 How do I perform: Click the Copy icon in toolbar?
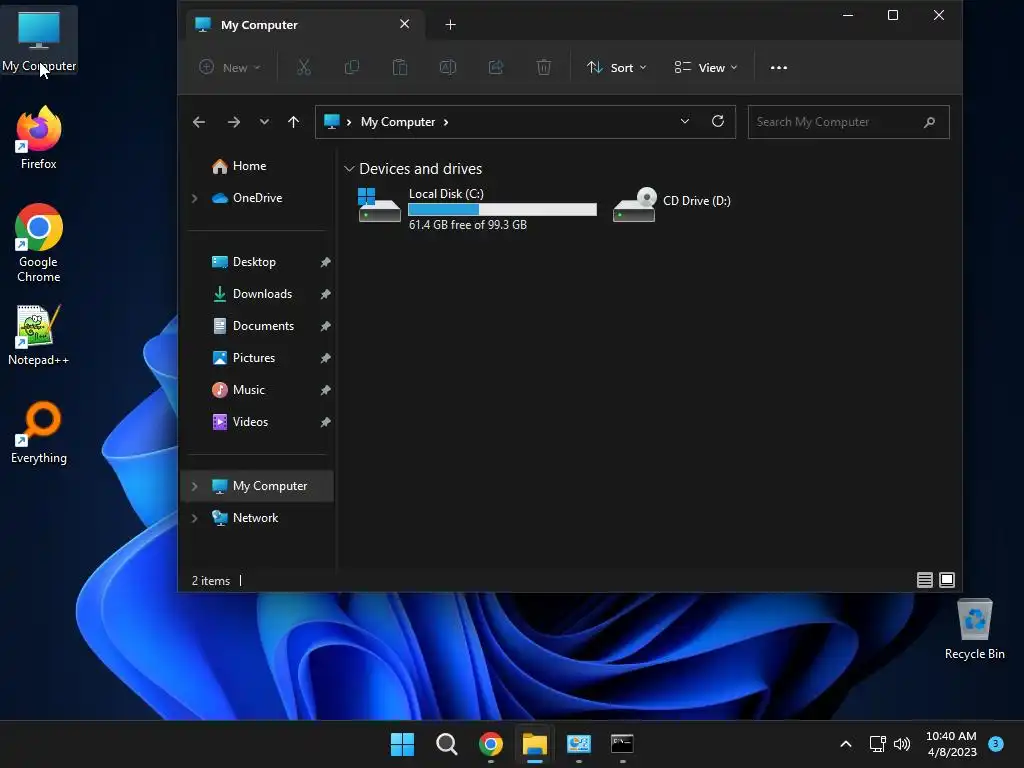[352, 67]
